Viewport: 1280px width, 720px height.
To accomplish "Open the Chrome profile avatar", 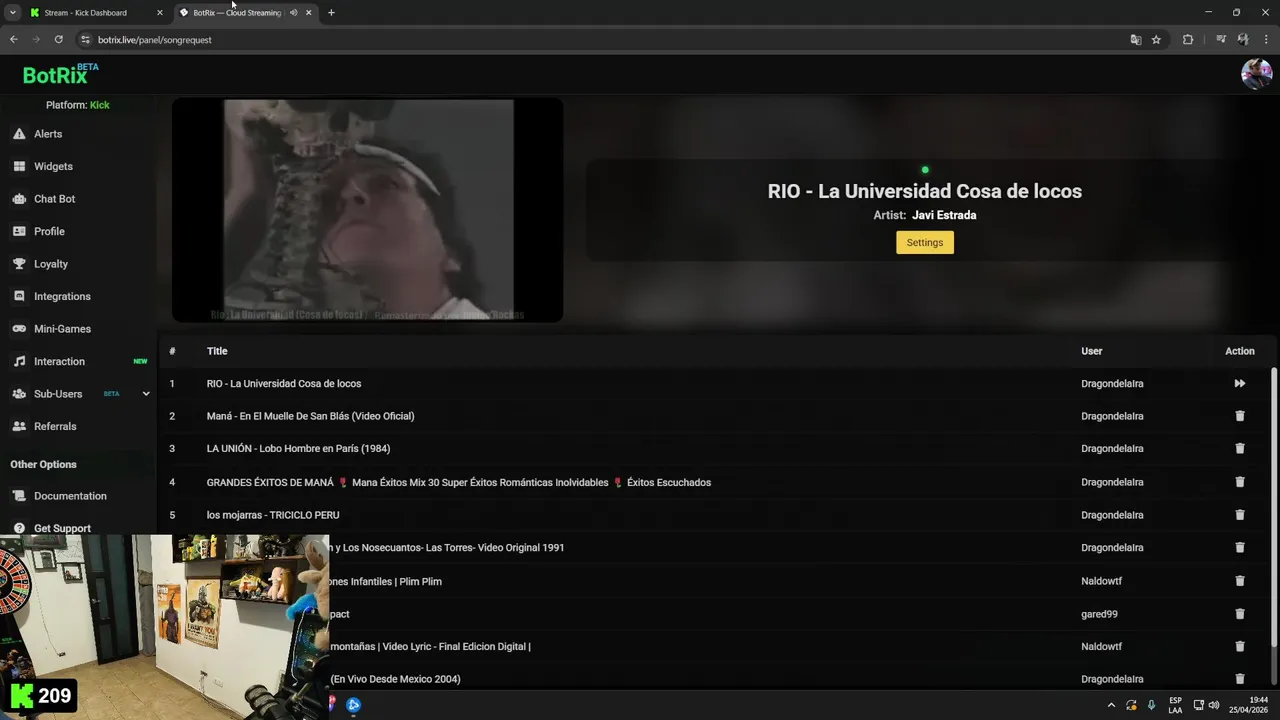I will (1243, 40).
